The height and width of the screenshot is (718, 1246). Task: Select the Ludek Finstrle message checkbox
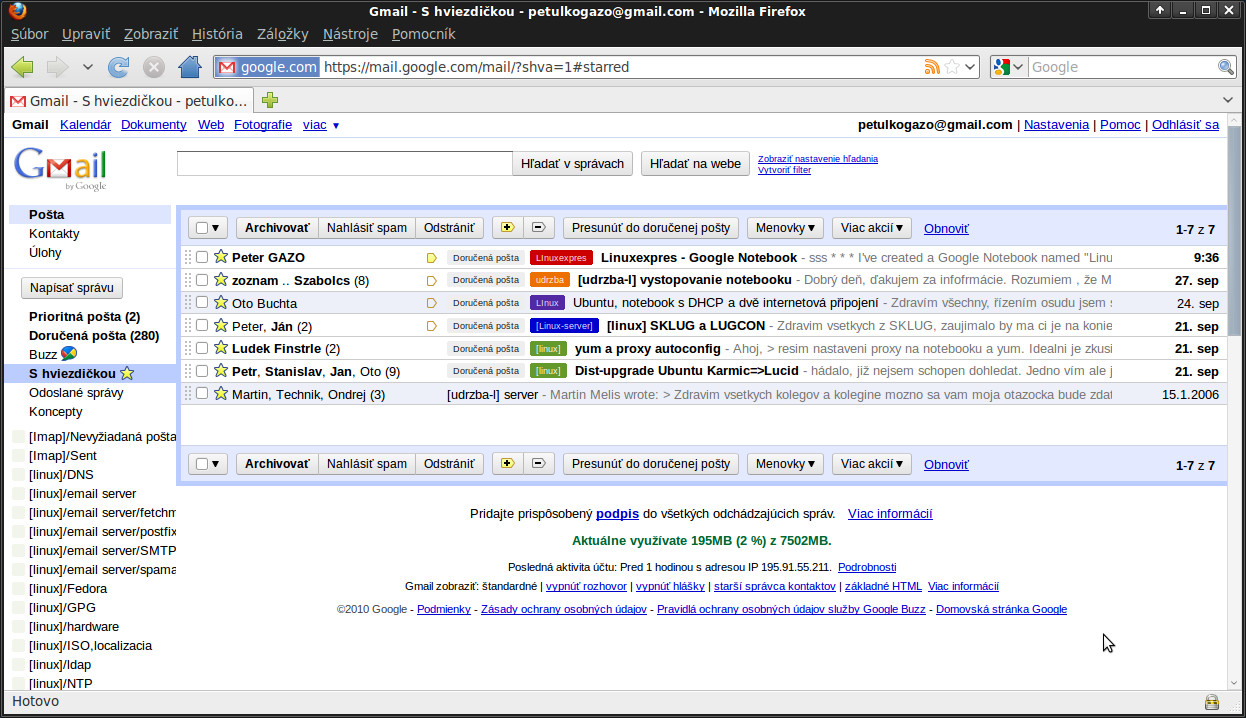202,348
